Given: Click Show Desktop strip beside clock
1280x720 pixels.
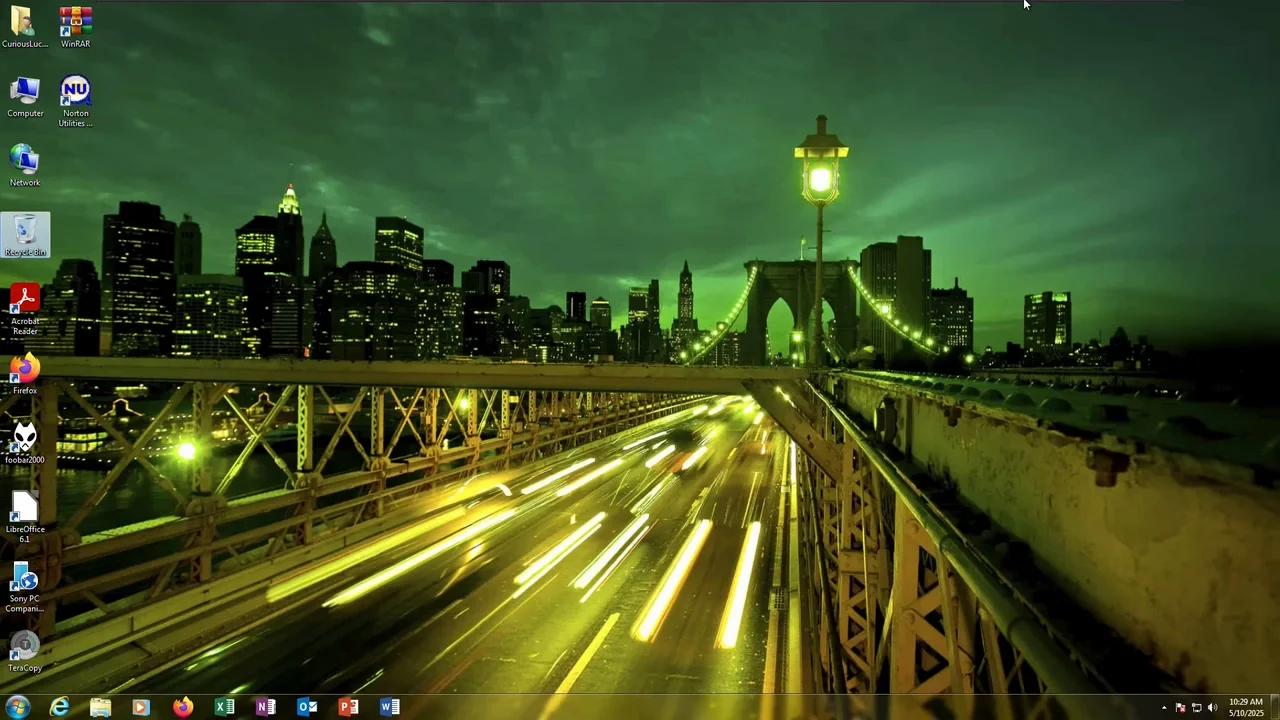Looking at the screenshot, I should pos(1275,708).
